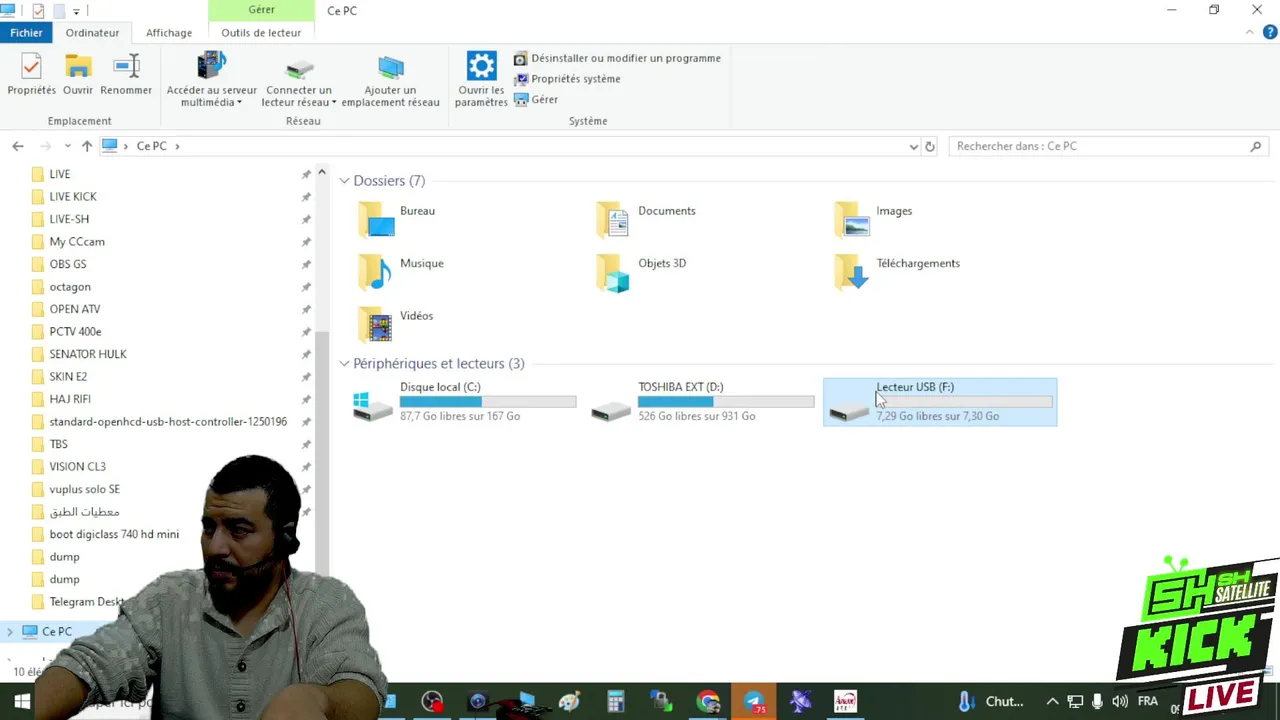1280x720 pixels.
Task: Open the HAJ RIFI sidebar folder
Action: point(70,399)
